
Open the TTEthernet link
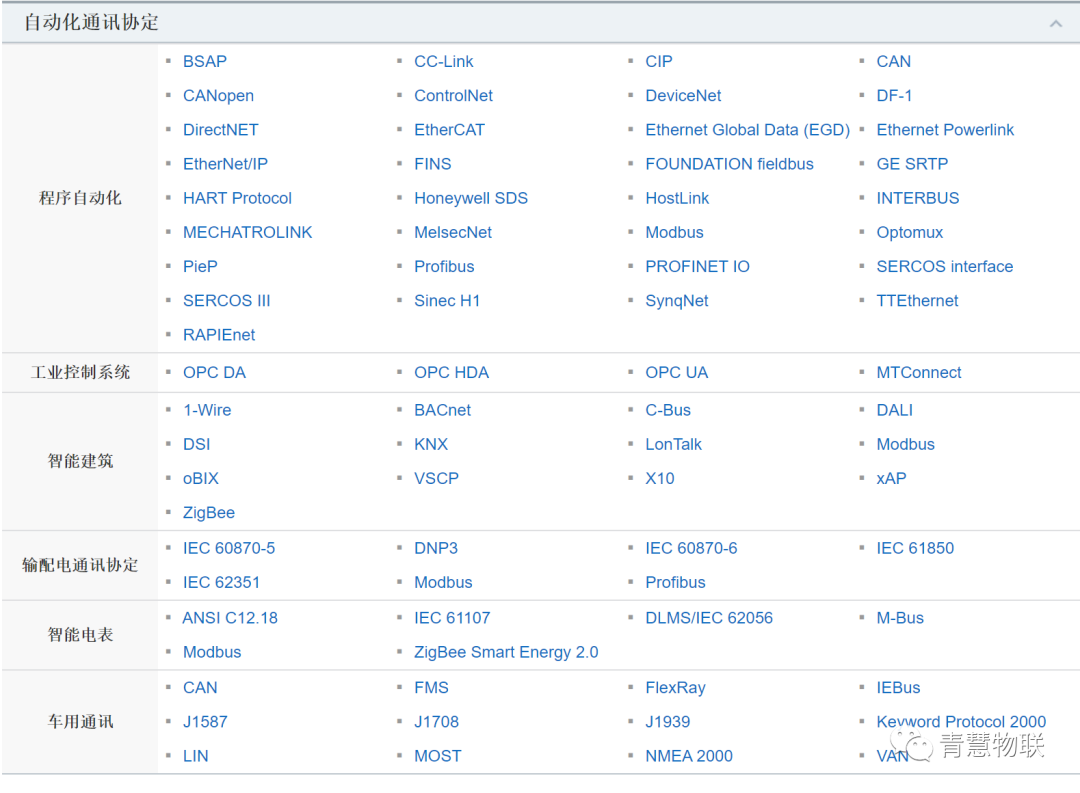[917, 301]
